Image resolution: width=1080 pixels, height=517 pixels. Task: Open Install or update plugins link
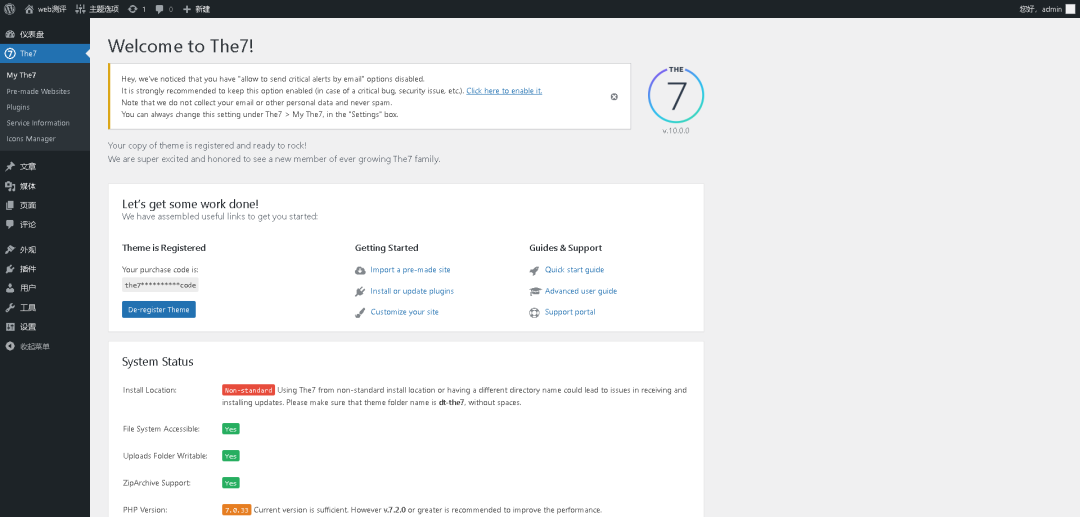[412, 291]
